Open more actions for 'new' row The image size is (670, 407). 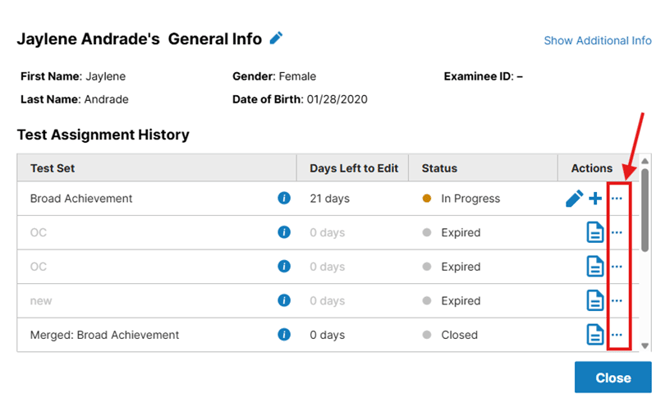tap(617, 301)
